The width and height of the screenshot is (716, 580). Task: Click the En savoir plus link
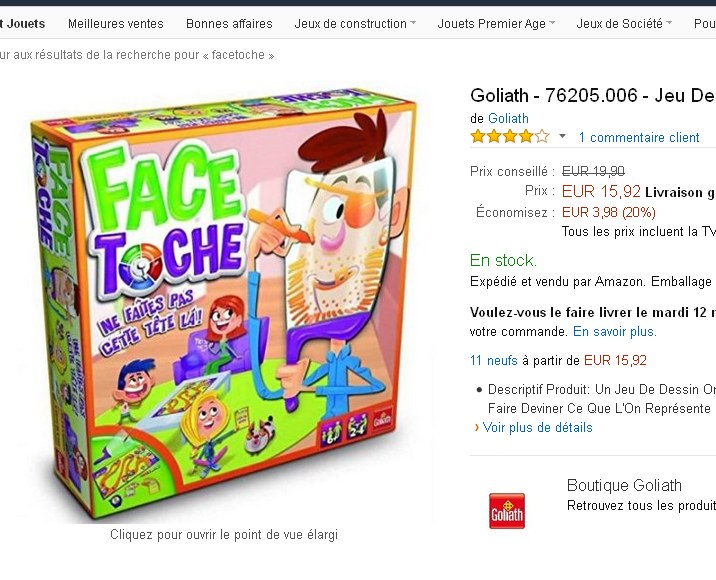pos(615,331)
